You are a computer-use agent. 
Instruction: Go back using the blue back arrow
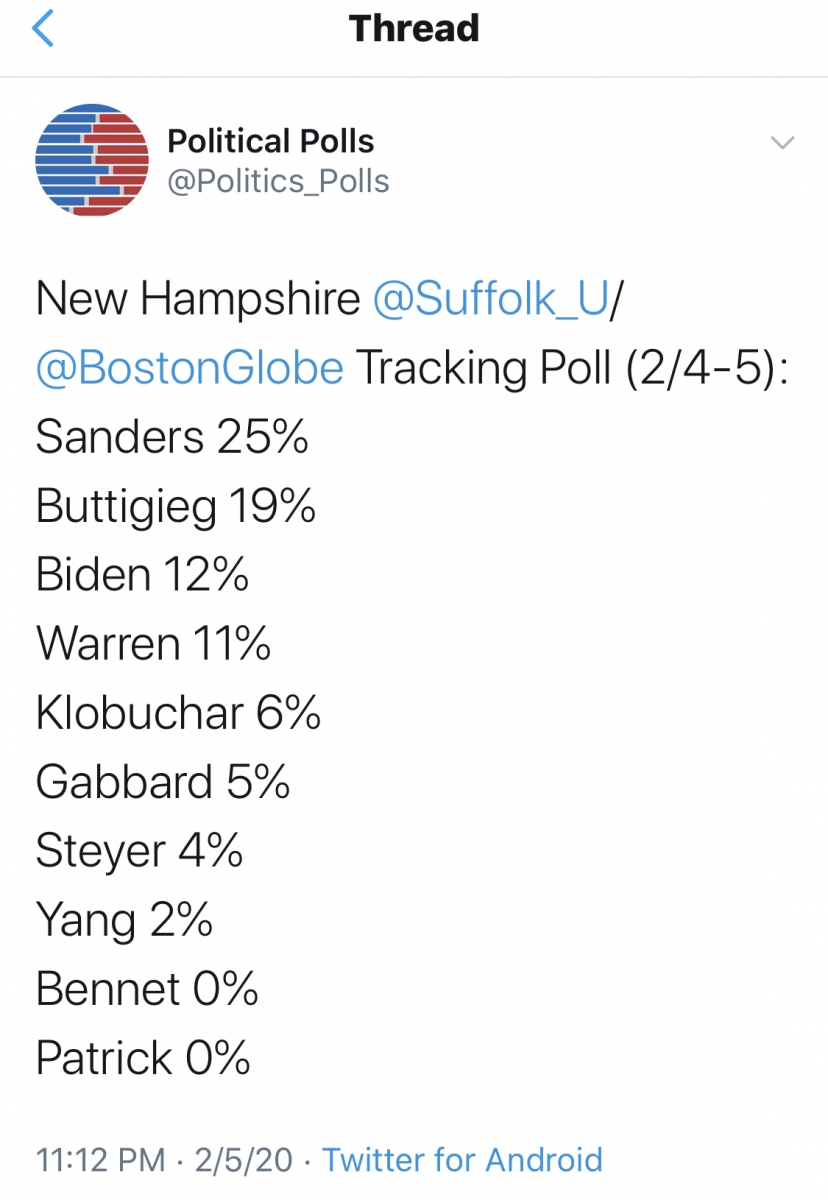coord(43,29)
